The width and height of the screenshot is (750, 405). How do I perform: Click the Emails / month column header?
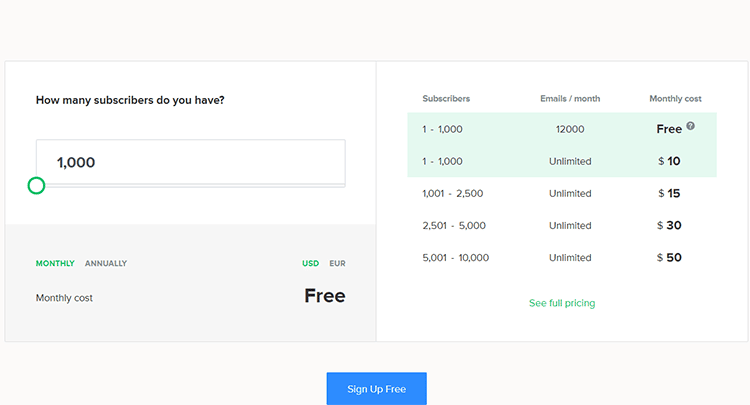(570, 99)
